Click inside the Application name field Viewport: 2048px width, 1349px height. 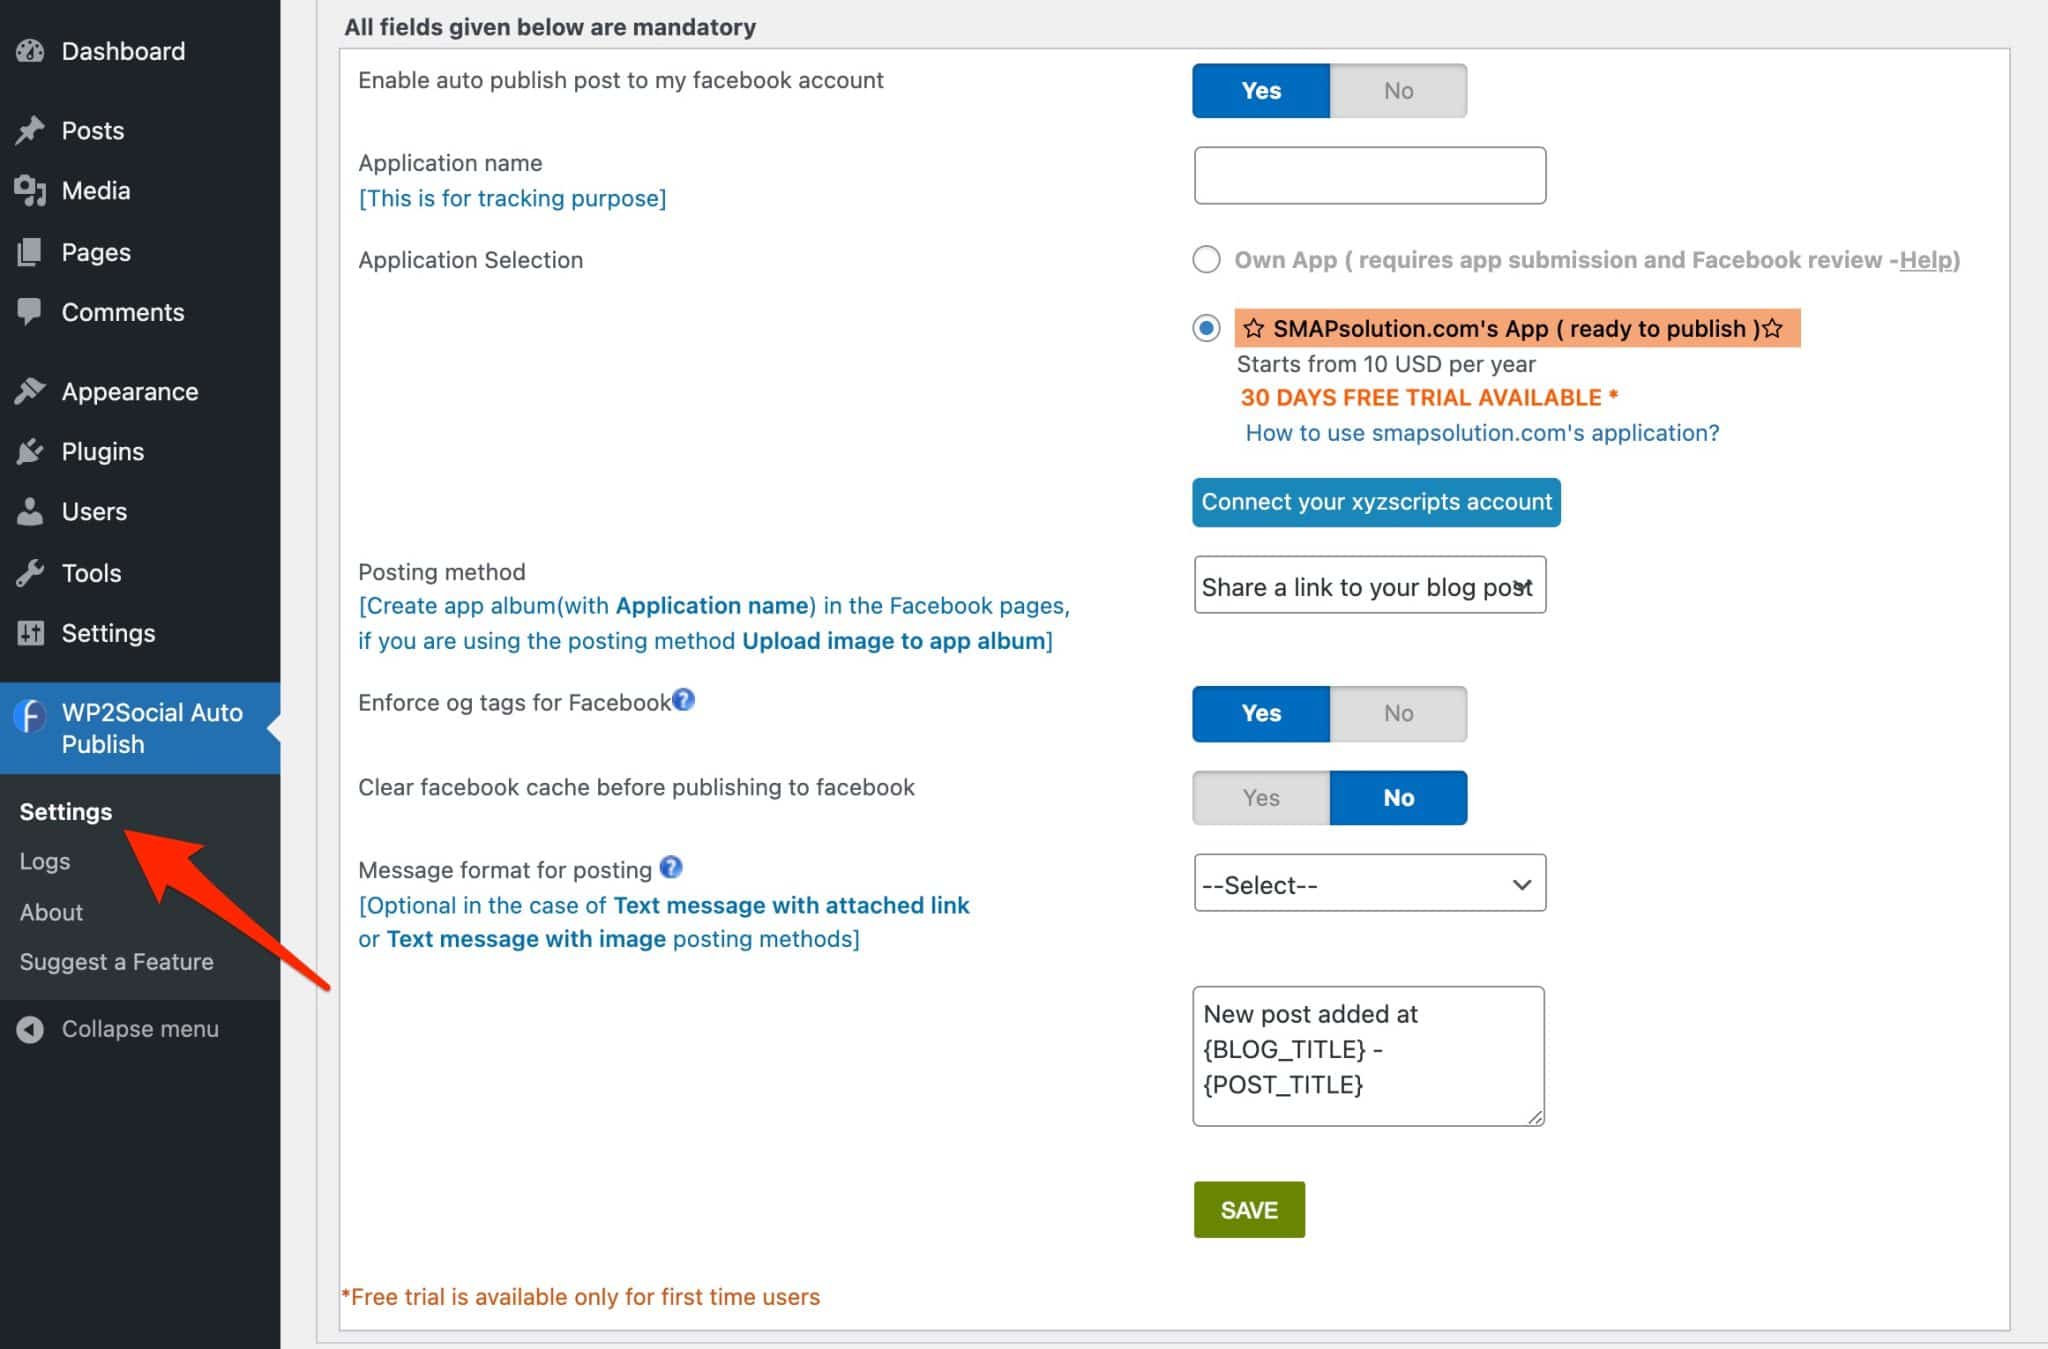point(1369,174)
